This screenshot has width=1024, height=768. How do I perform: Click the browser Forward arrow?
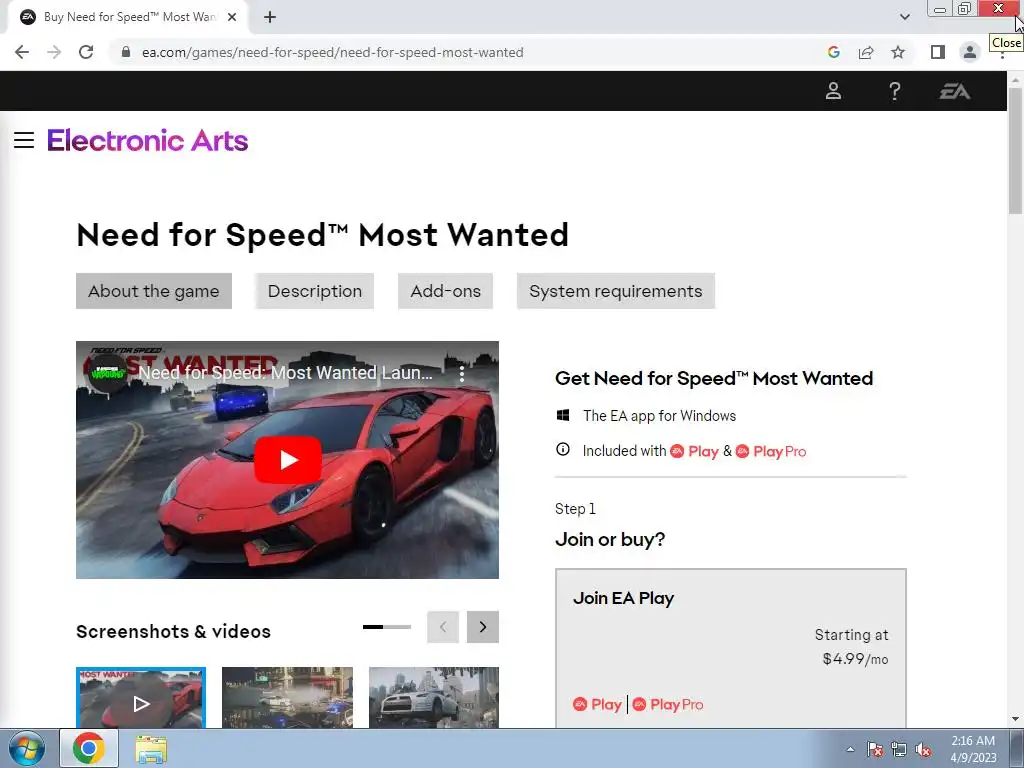click(x=54, y=52)
